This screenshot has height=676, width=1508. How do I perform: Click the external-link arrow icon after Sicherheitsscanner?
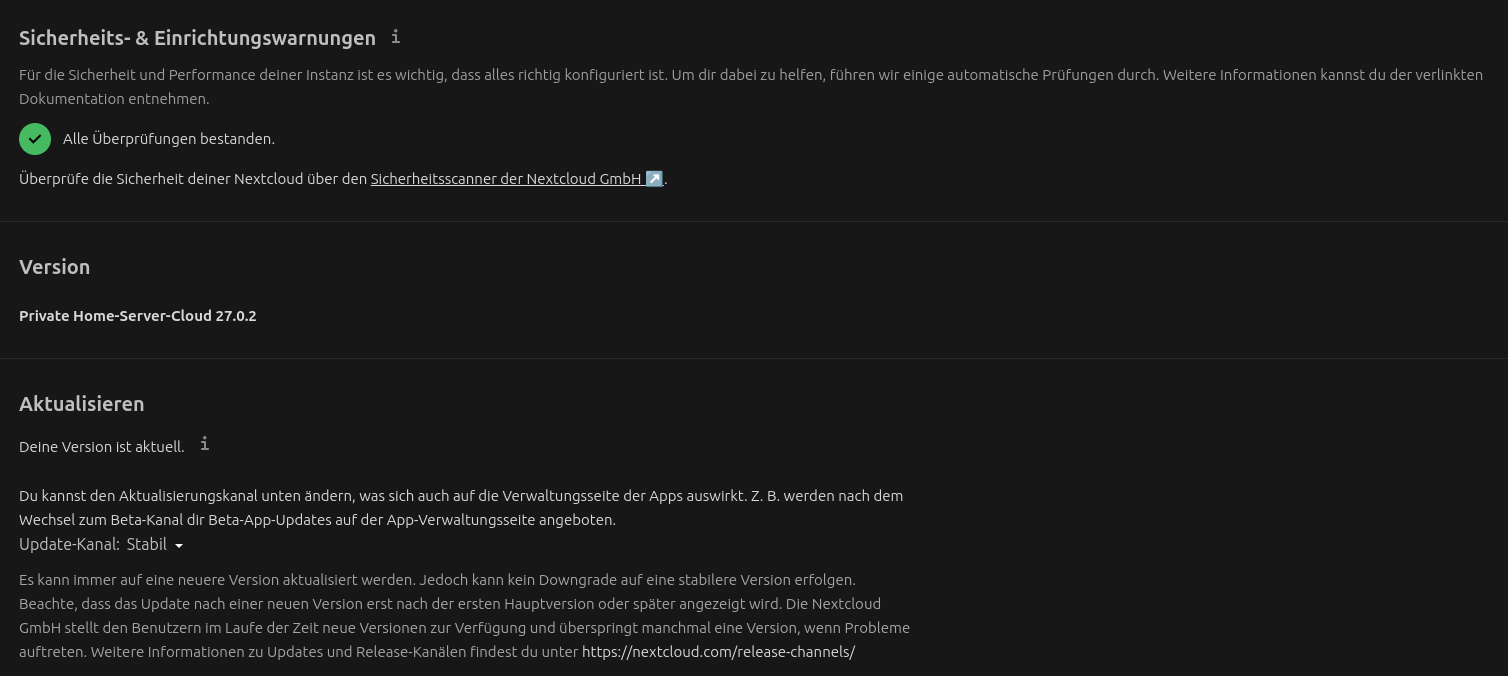pyautogui.click(x=654, y=179)
